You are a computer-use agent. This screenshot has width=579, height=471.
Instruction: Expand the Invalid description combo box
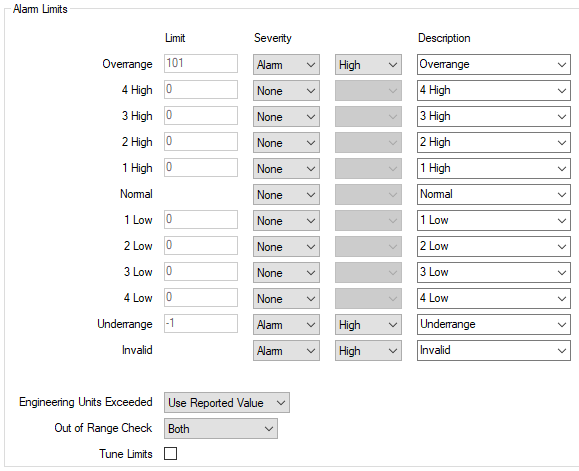pyautogui.click(x=494, y=350)
